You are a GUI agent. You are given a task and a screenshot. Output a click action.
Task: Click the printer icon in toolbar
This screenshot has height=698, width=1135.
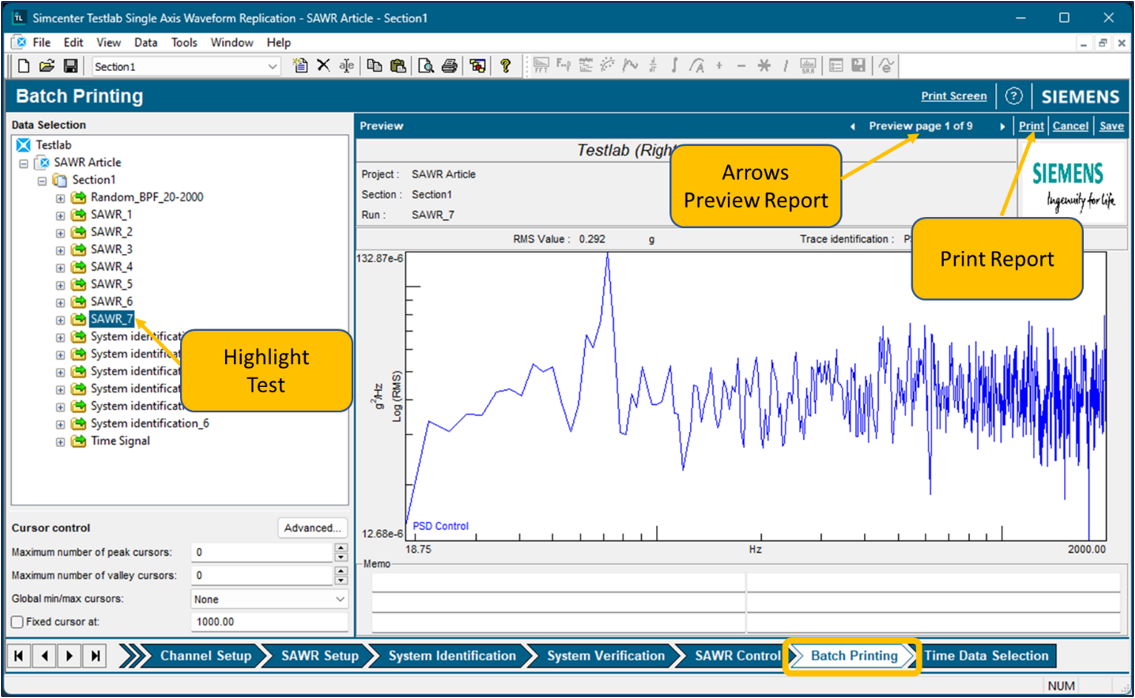coord(450,66)
